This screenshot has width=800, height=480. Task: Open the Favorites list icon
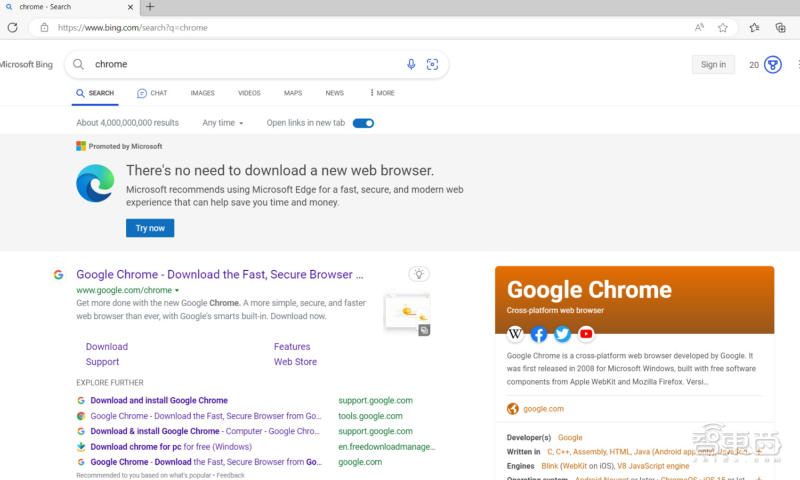[754, 28]
